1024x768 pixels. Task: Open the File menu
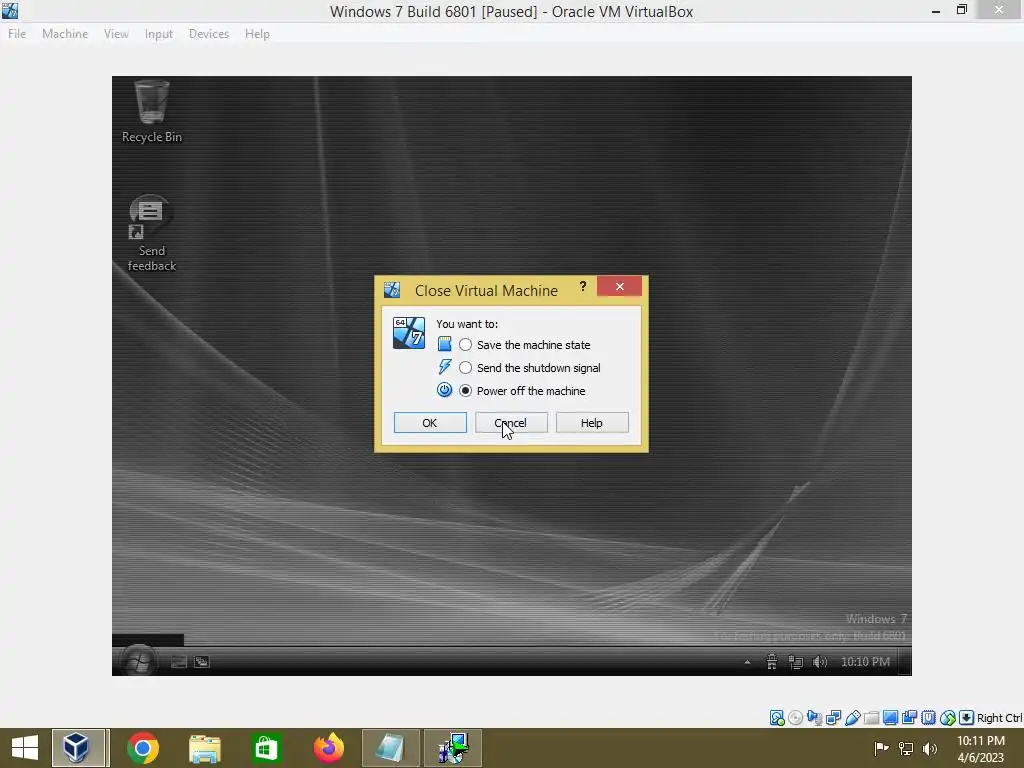pyautogui.click(x=17, y=34)
